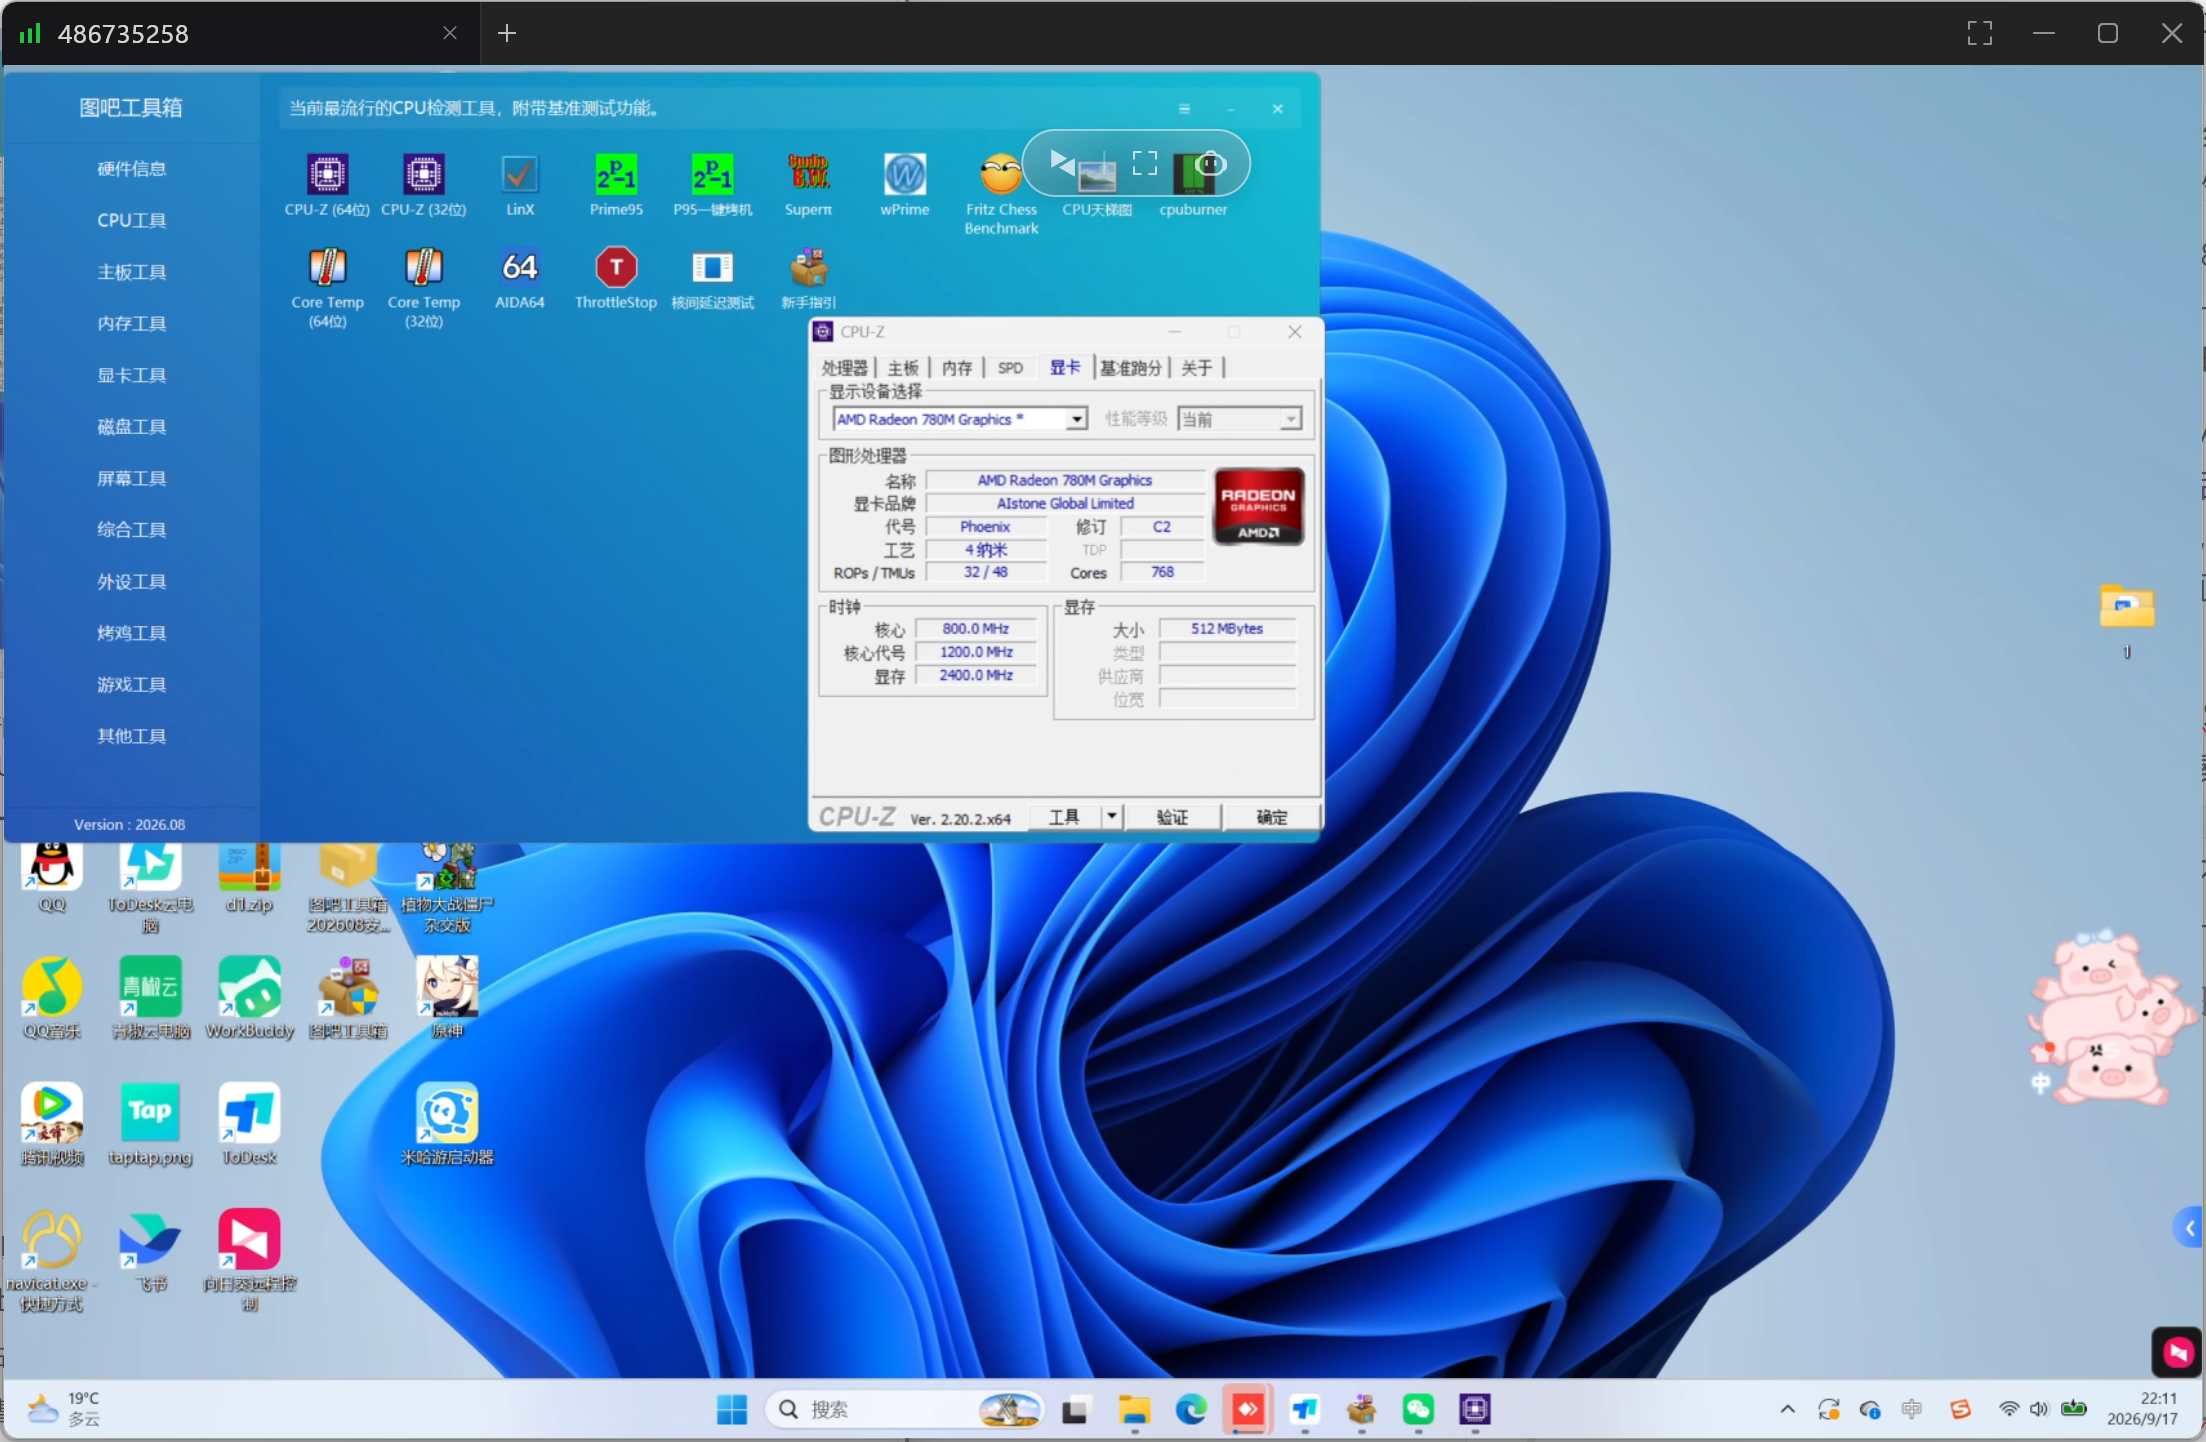Launch Core Temp (64位)

coord(327,287)
